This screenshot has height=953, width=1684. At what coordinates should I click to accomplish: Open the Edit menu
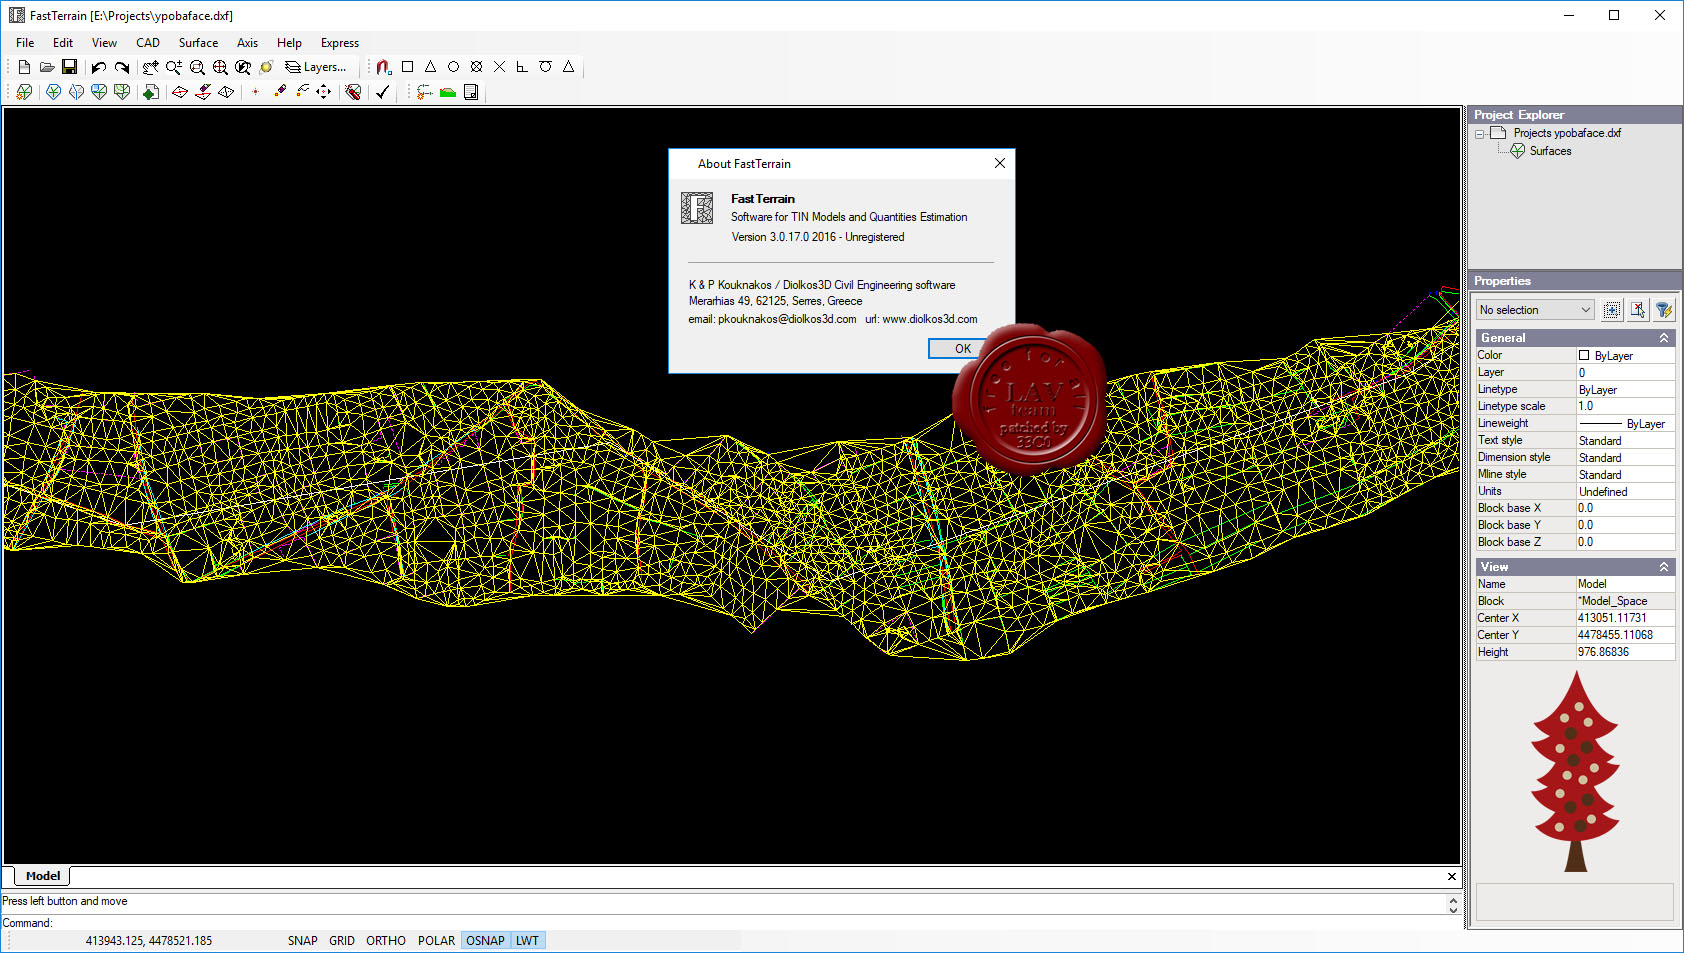[63, 43]
